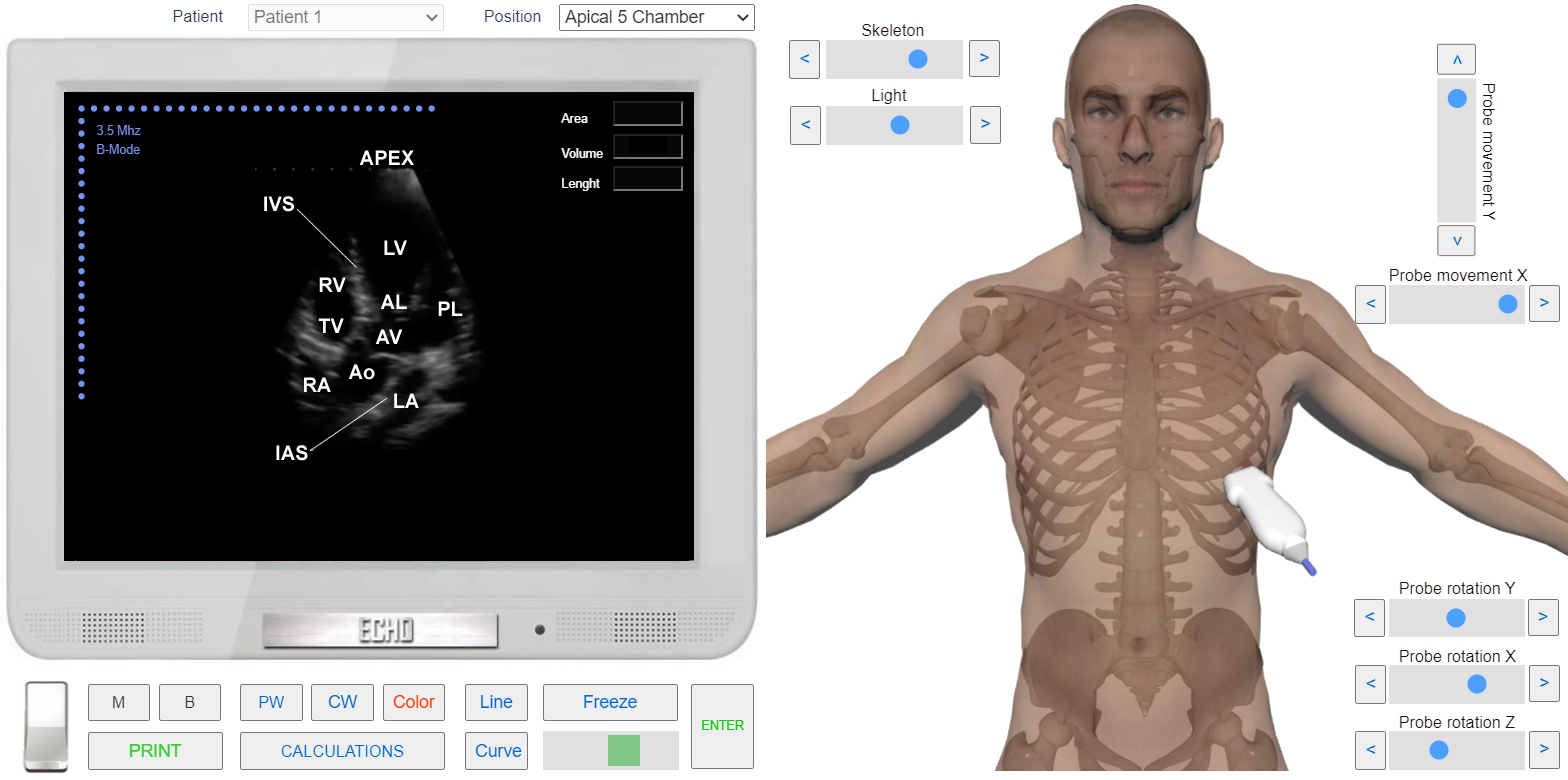Image resolution: width=1568 pixels, height=780 pixels.
Task: Click the Probe movement X slider
Action: point(1457,303)
